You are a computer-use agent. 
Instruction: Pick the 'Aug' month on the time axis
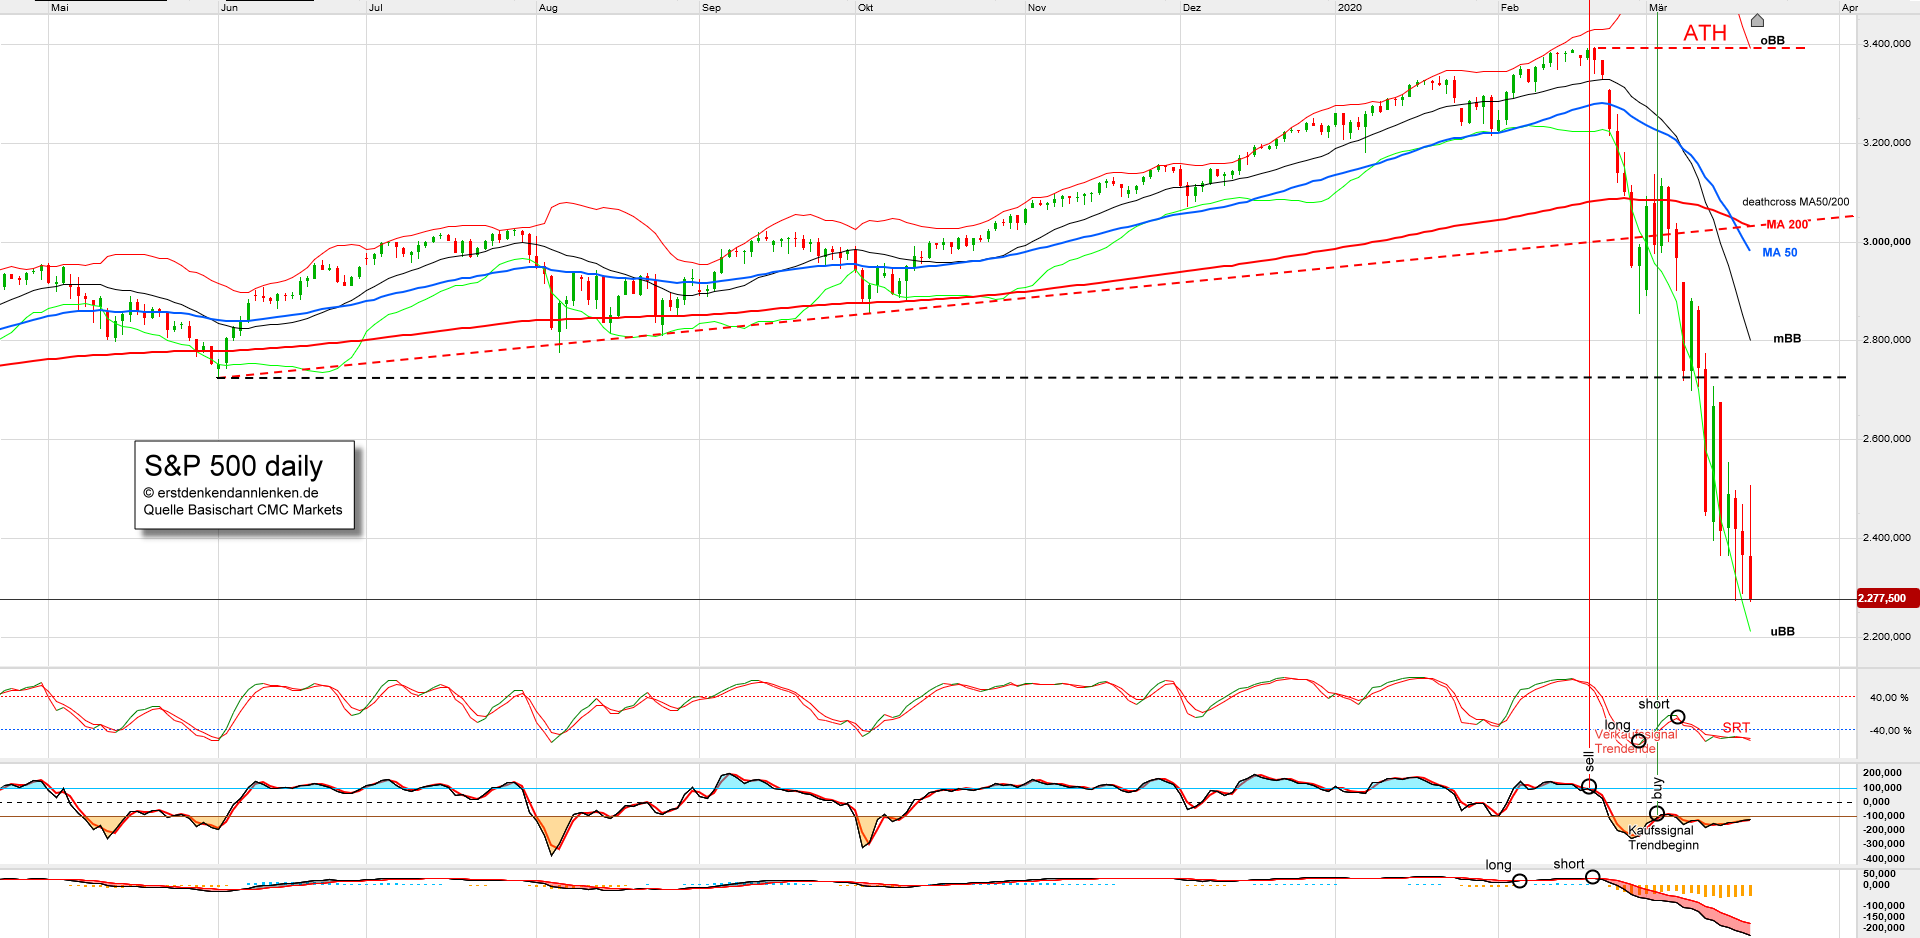coord(548,8)
